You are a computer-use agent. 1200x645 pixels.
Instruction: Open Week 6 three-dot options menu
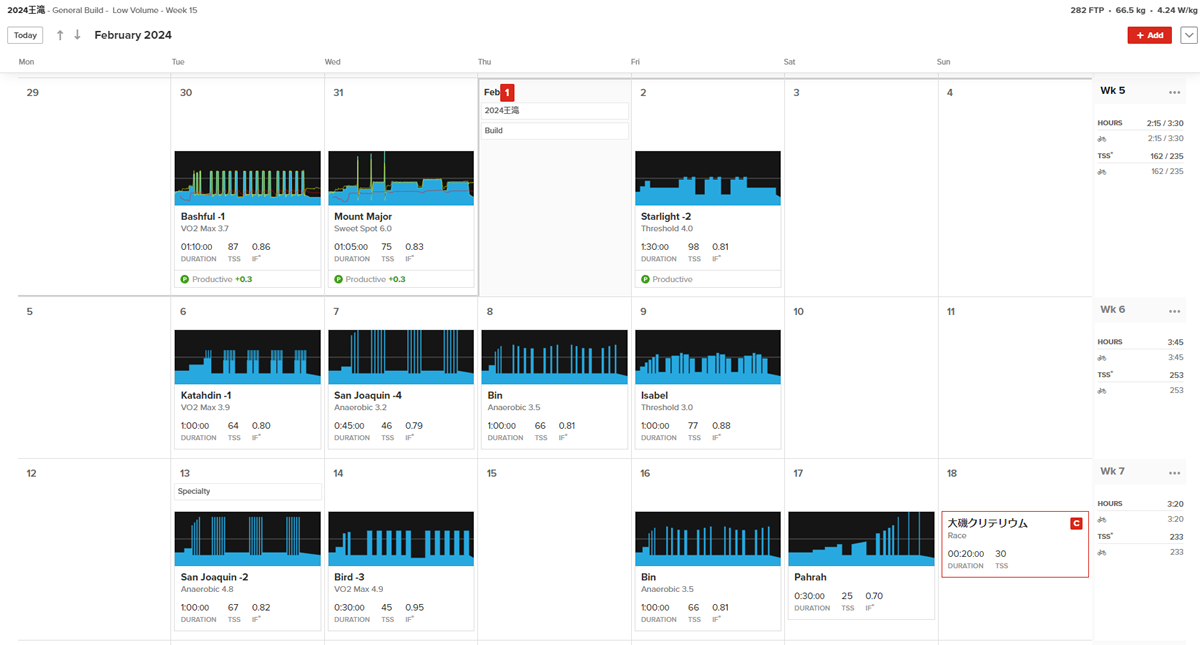click(x=1174, y=311)
